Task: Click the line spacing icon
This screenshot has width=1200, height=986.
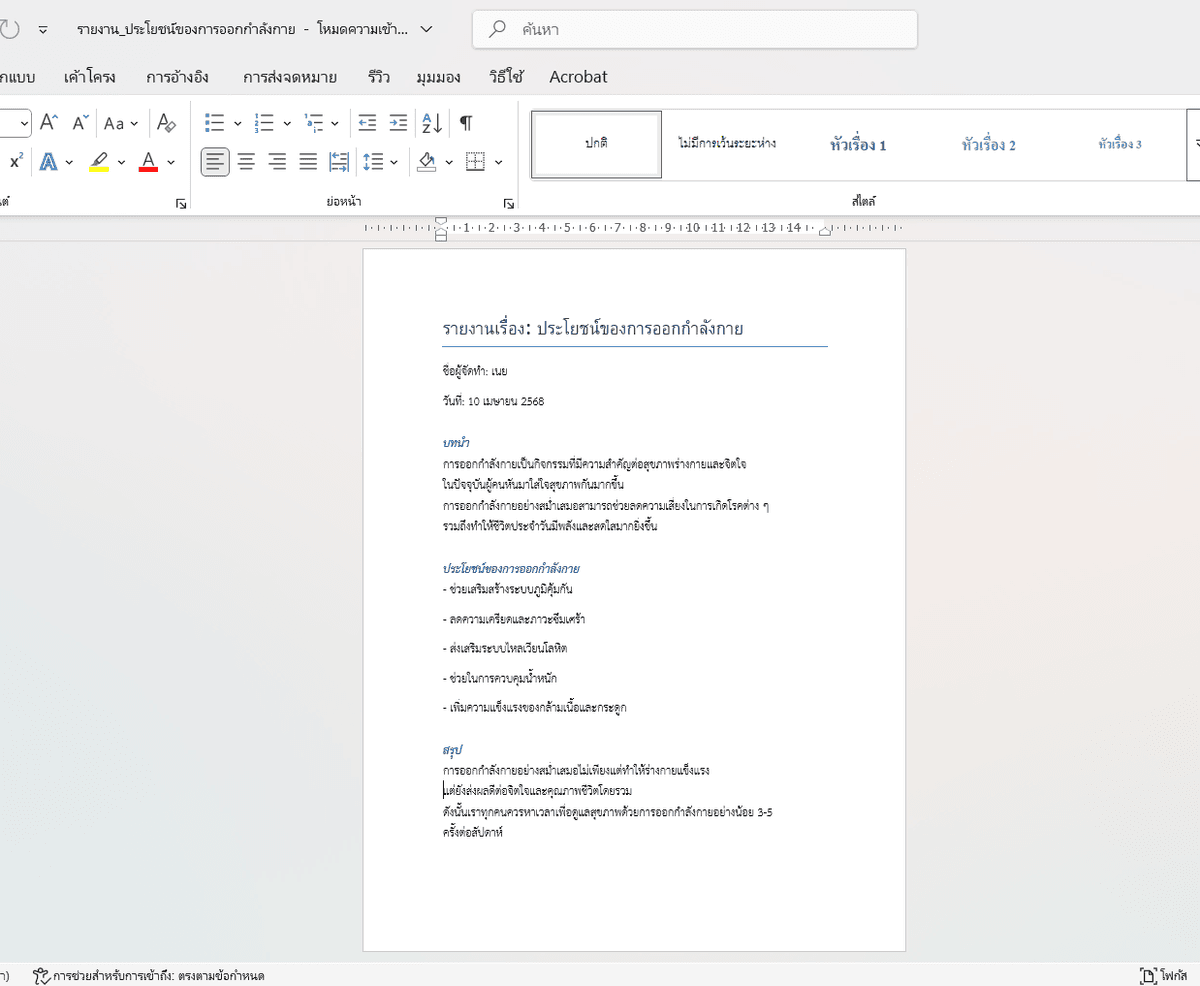Action: (x=373, y=162)
